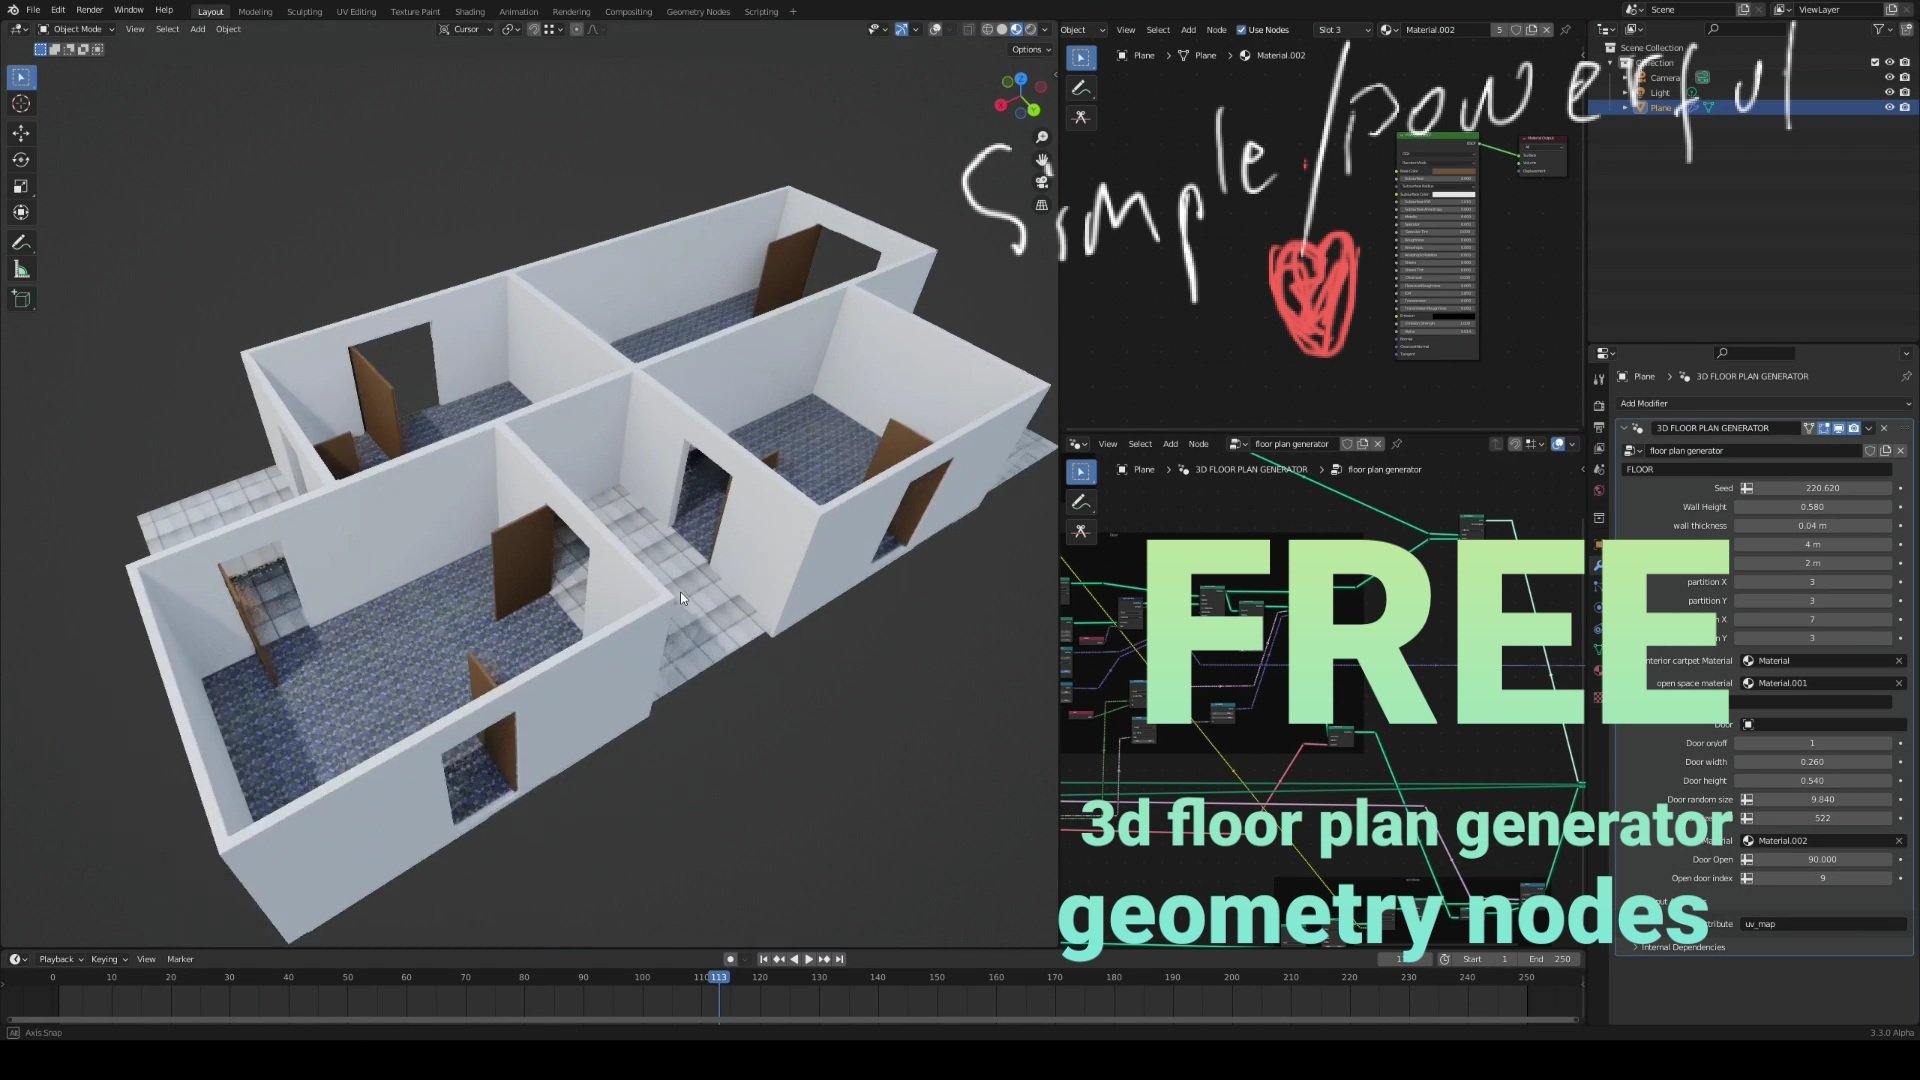Open the Object Mode dropdown
The width and height of the screenshot is (1920, 1080).
[76, 29]
